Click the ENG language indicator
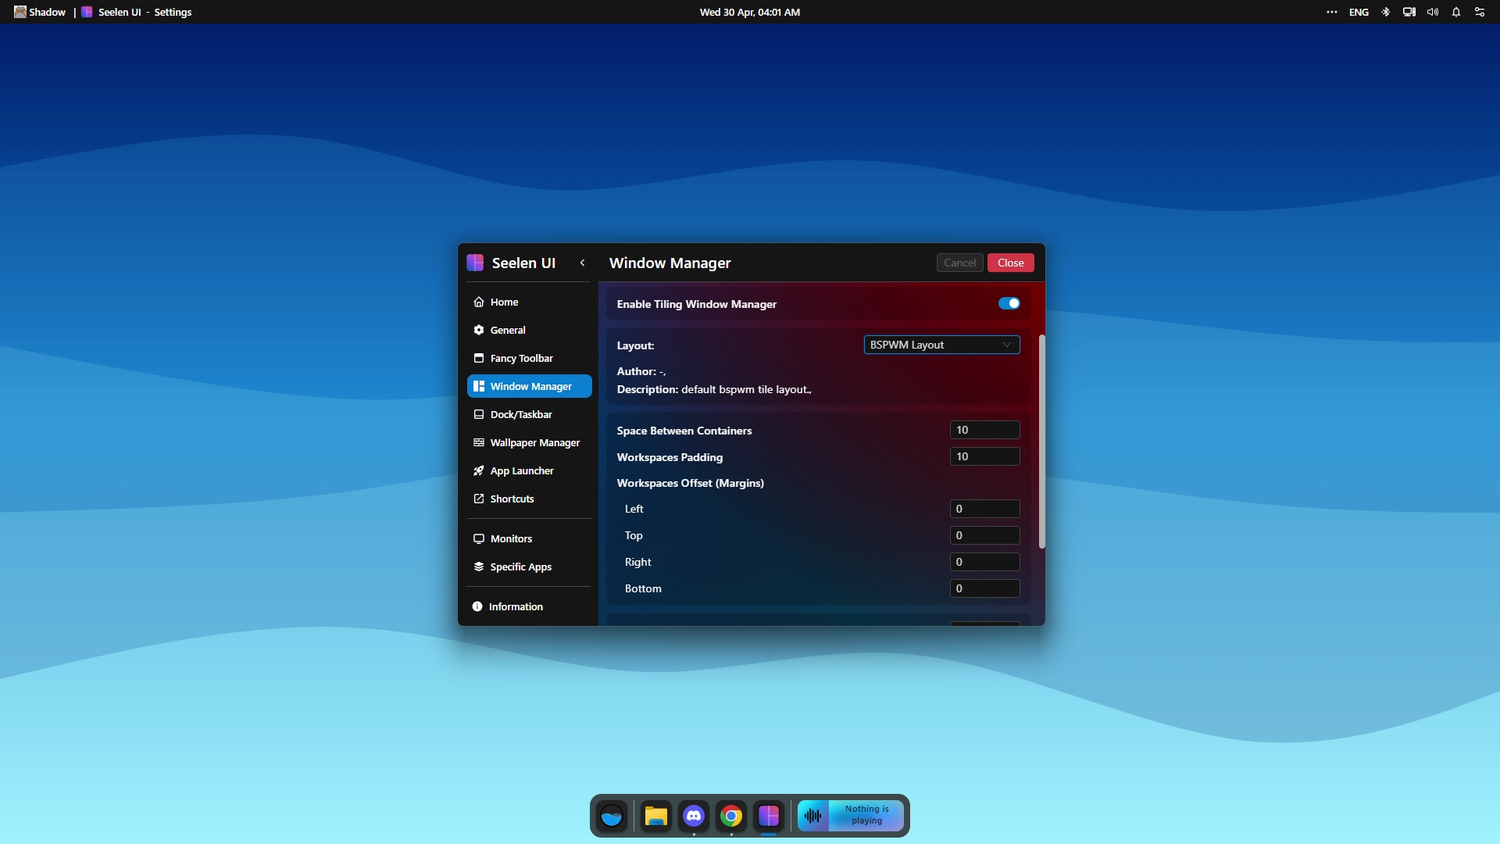The image size is (1500, 844). [x=1359, y=12]
